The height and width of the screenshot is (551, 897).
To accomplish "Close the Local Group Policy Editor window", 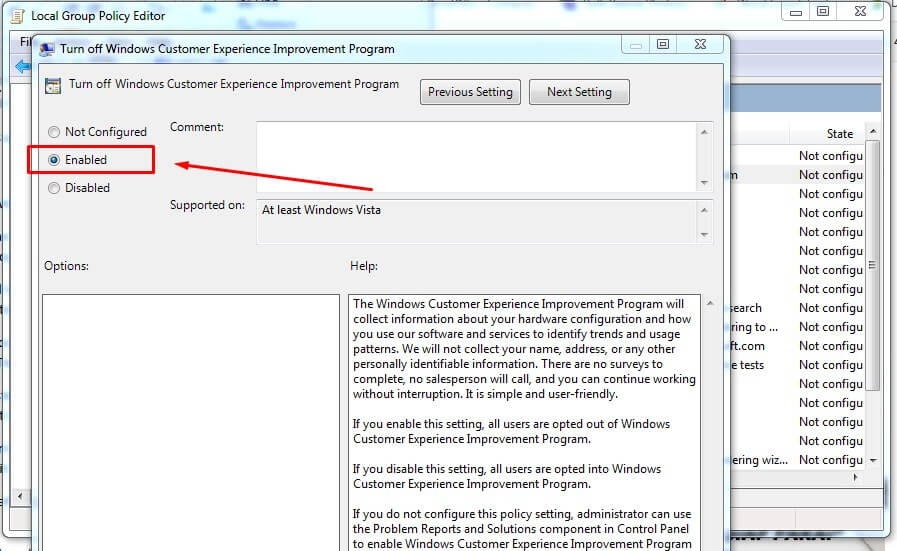I will [x=860, y=11].
